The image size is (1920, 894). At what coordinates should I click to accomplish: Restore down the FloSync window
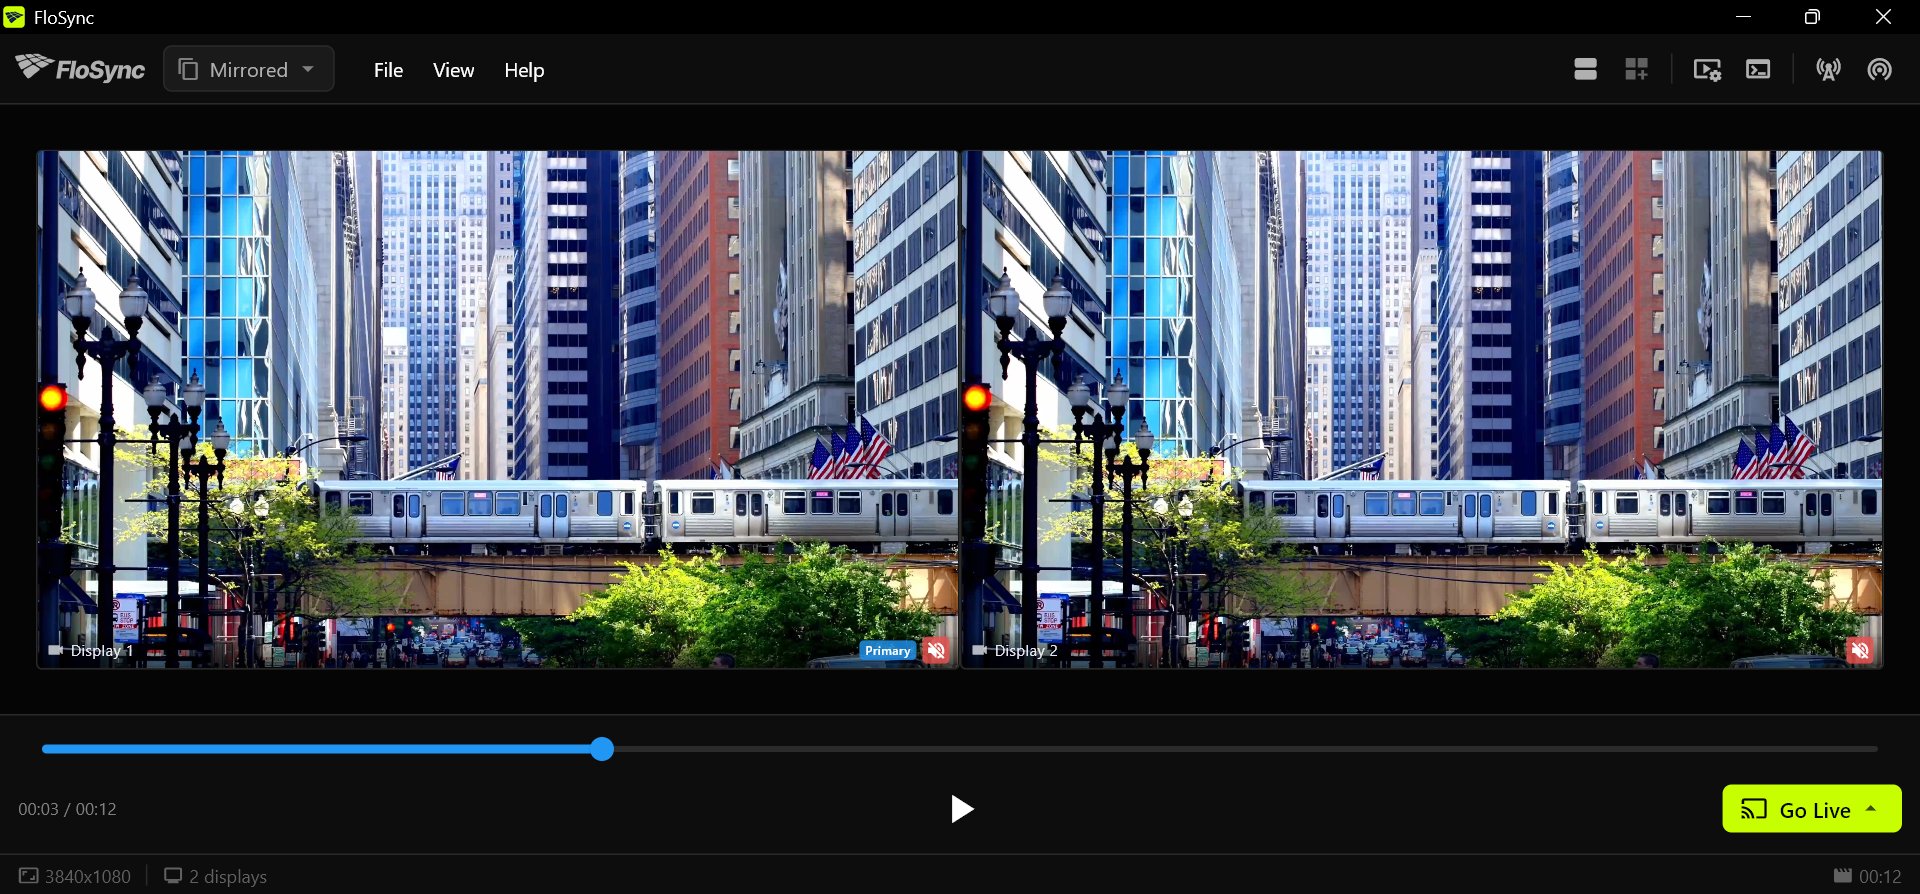tap(1812, 17)
